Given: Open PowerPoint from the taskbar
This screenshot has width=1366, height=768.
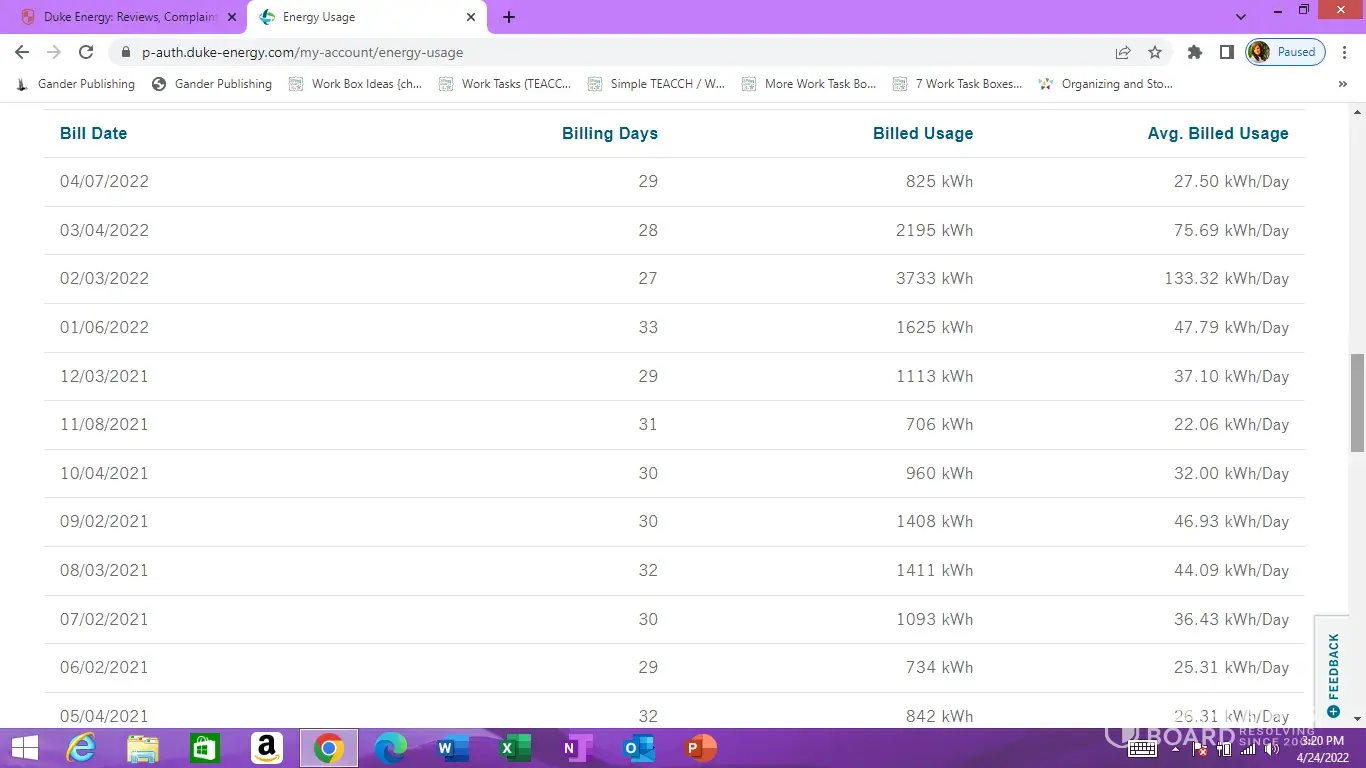Looking at the screenshot, I should [701, 748].
